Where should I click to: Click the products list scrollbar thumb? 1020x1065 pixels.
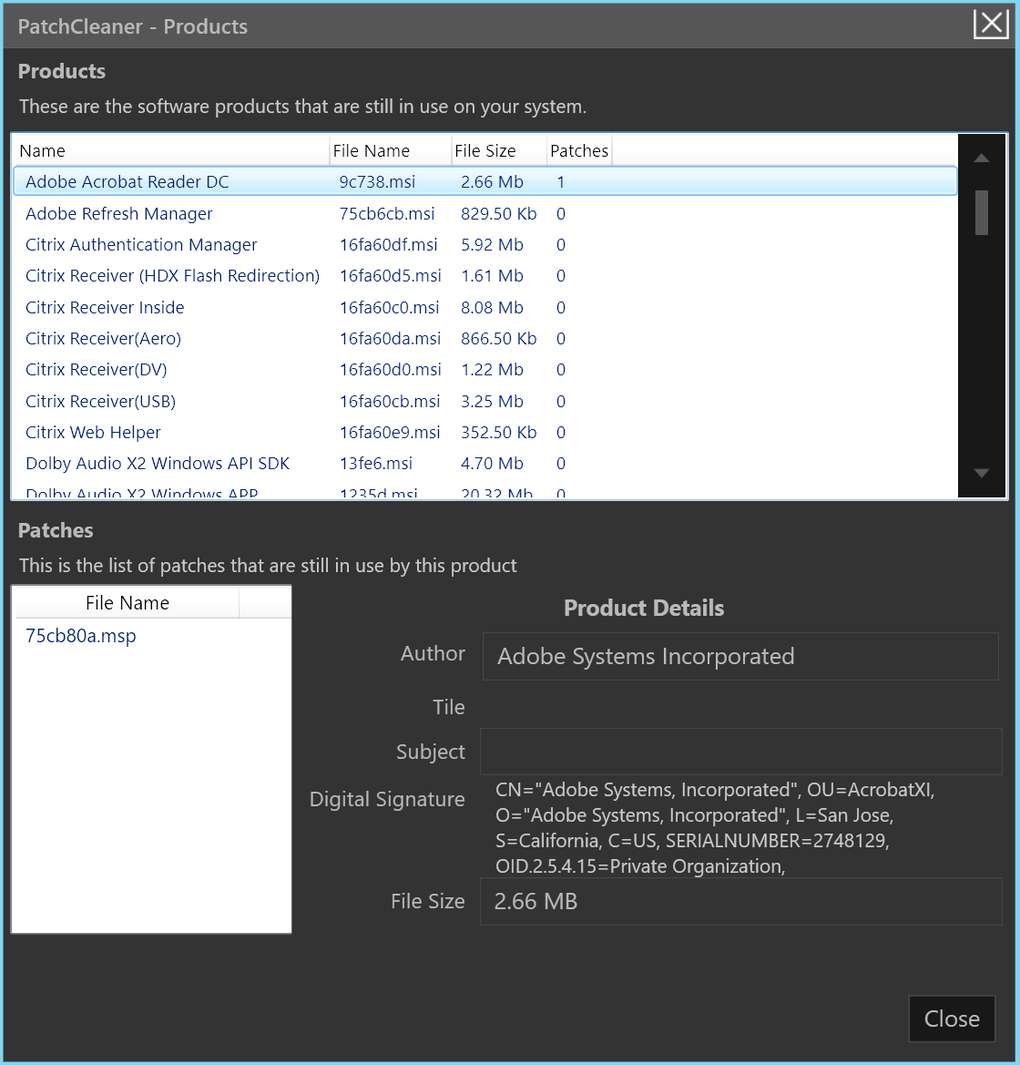pyautogui.click(x=981, y=213)
